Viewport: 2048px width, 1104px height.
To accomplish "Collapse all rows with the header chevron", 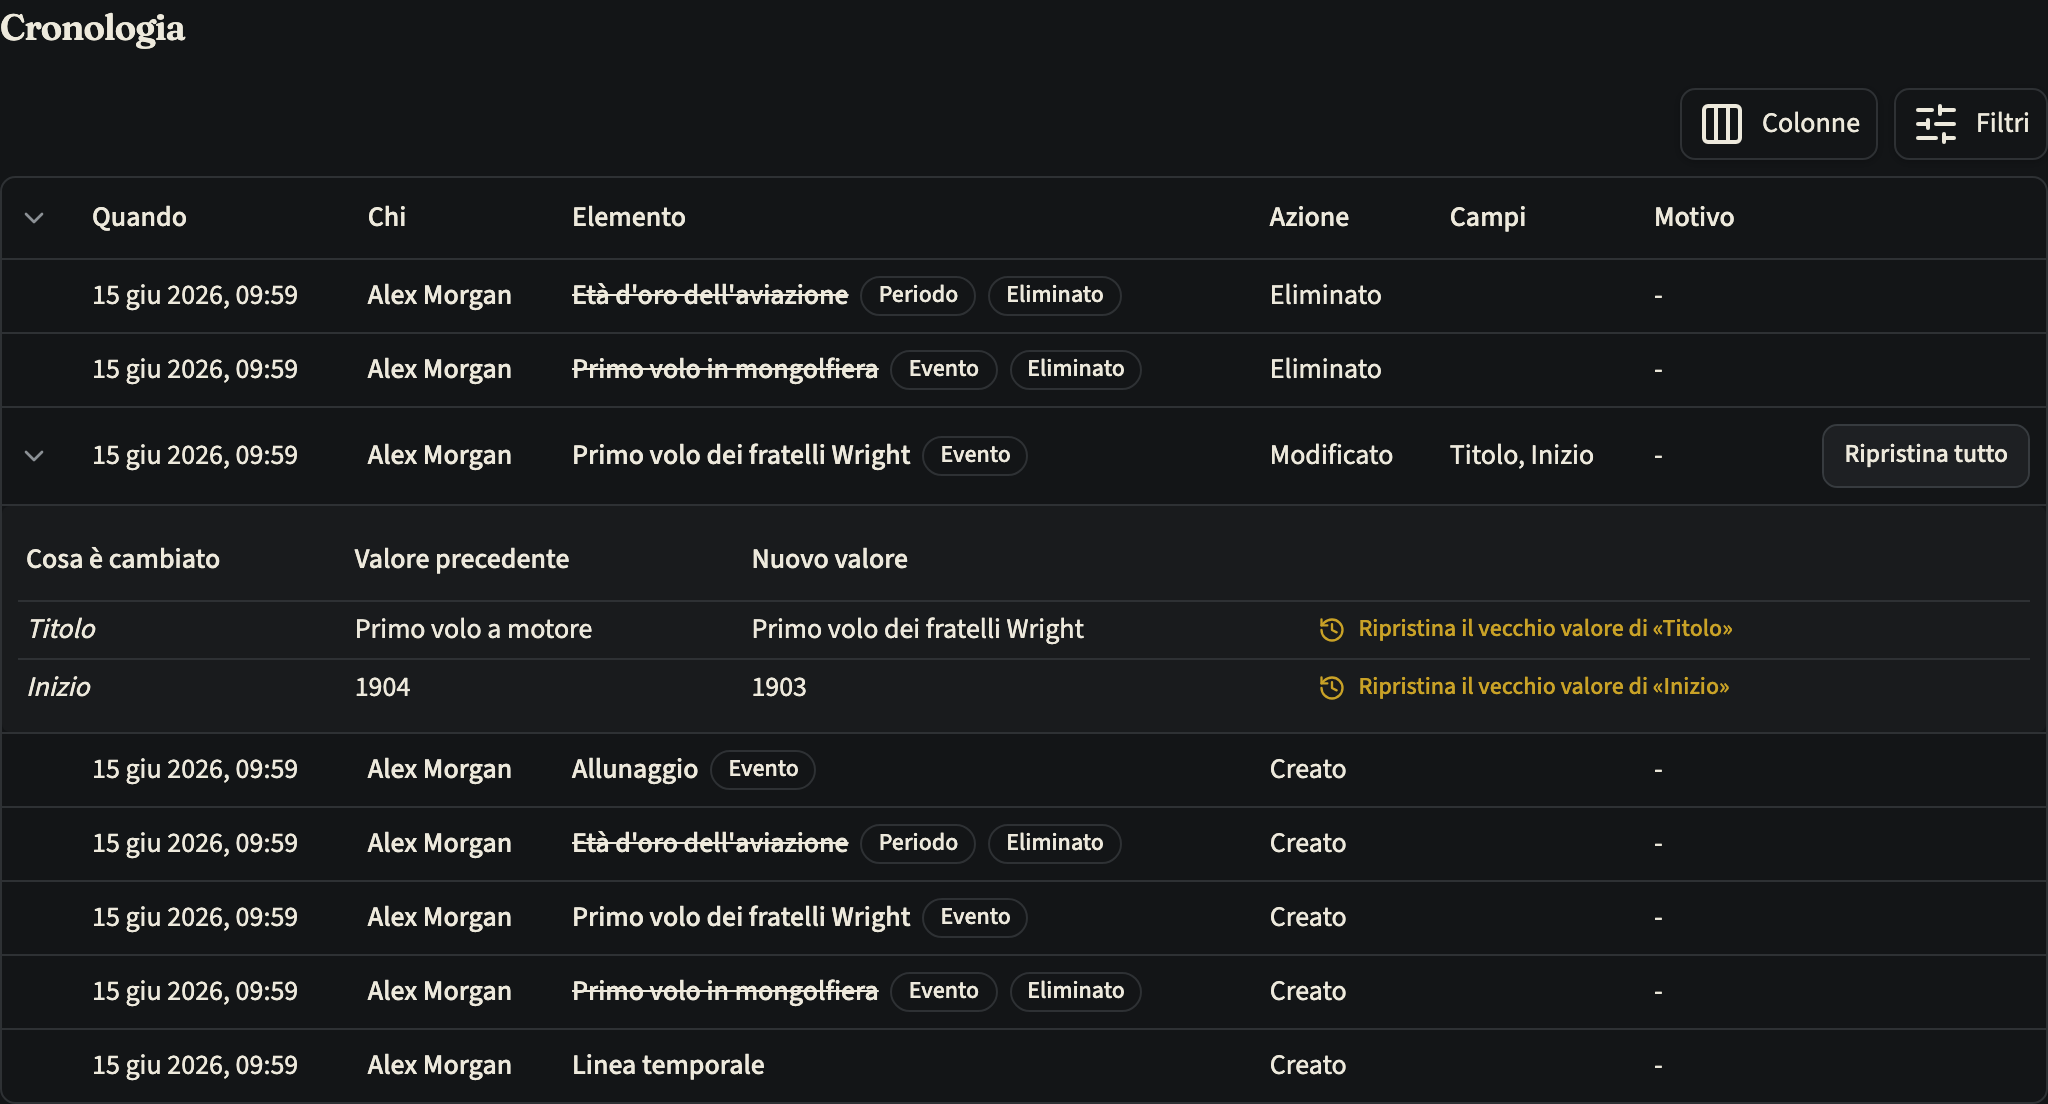I will pos(34,217).
